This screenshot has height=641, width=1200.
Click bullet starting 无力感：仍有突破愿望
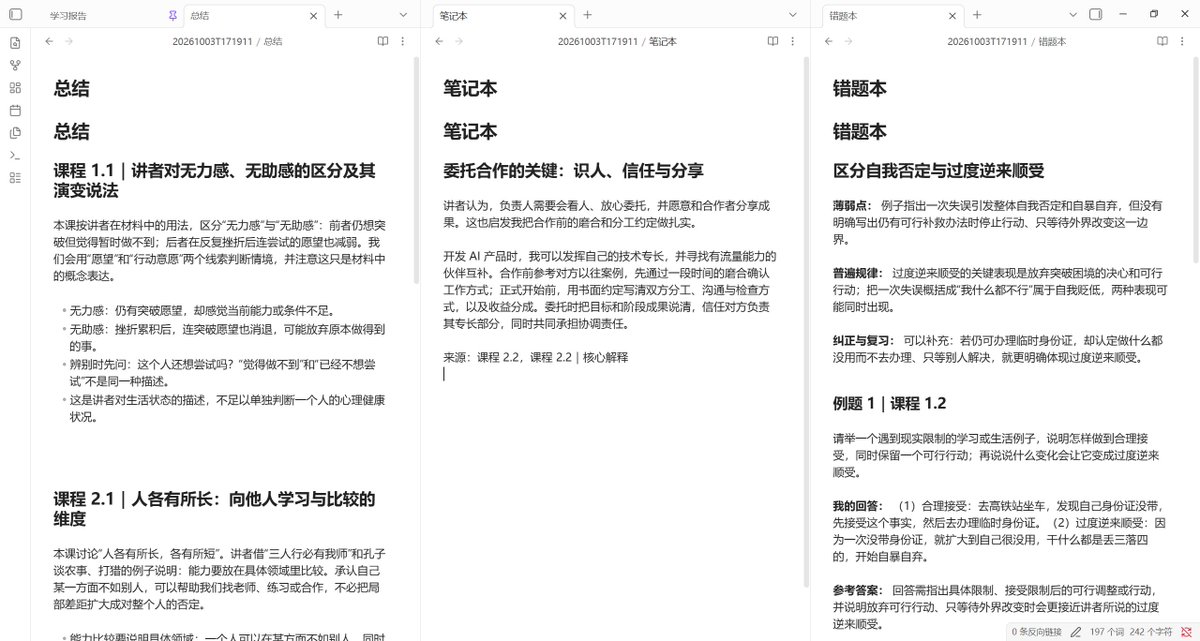click(x=206, y=310)
